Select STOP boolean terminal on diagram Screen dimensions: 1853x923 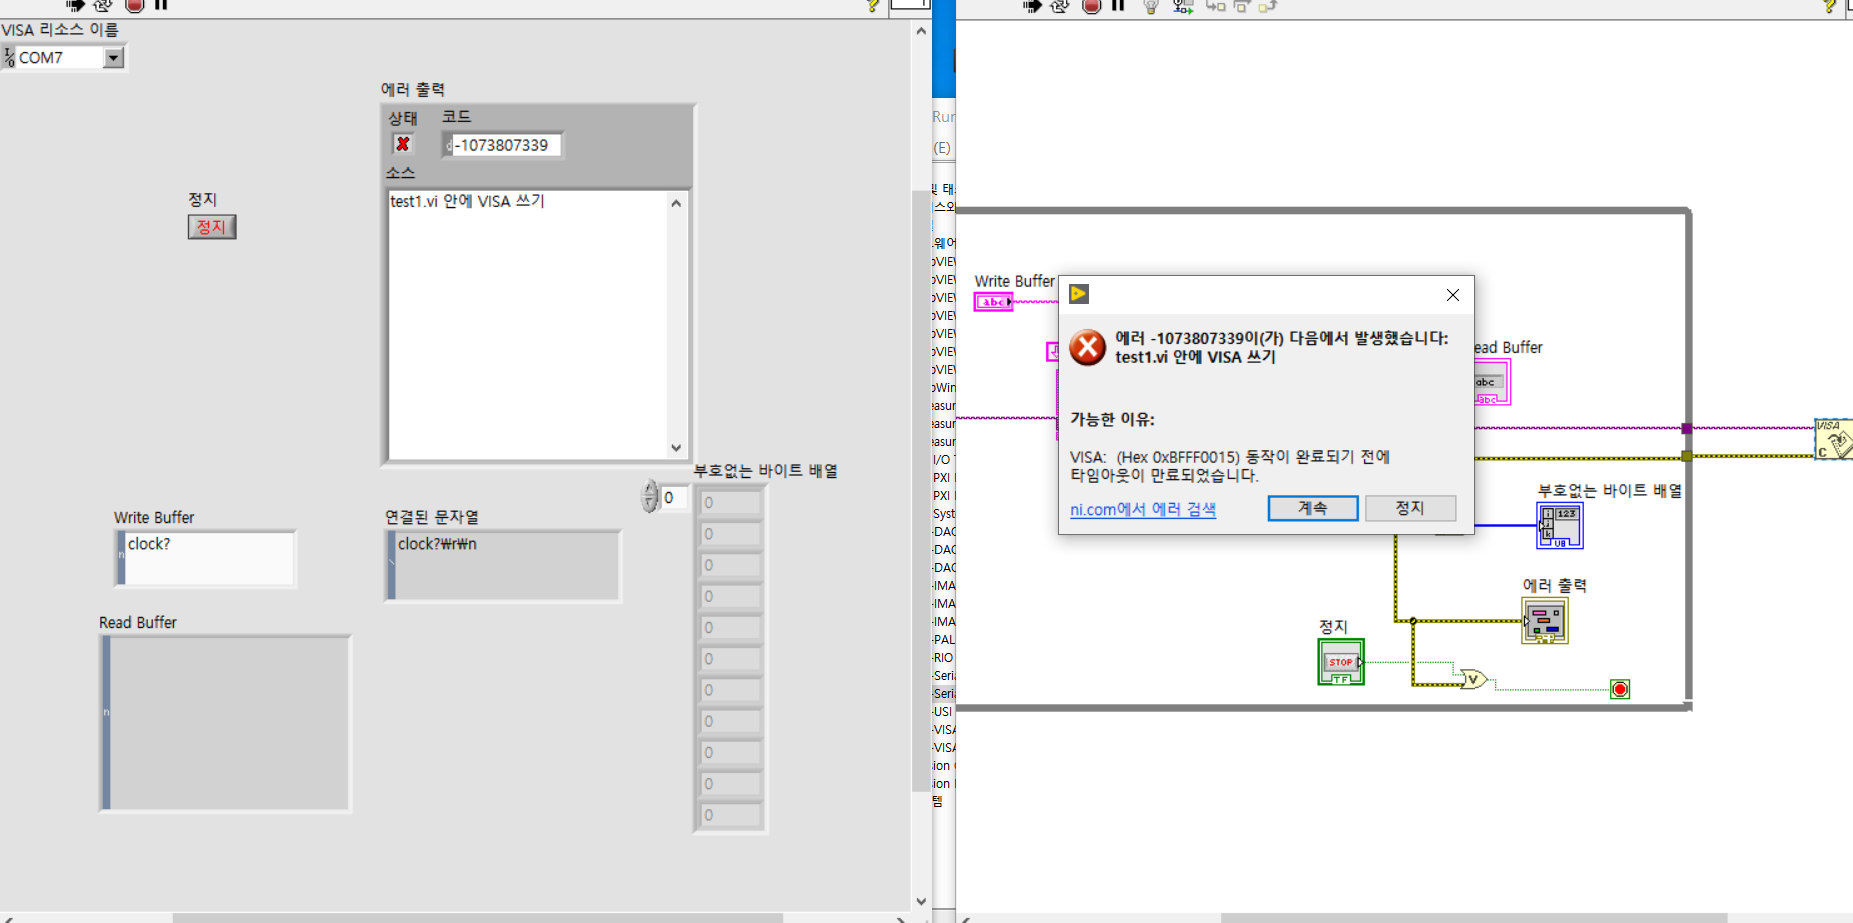1341,662
